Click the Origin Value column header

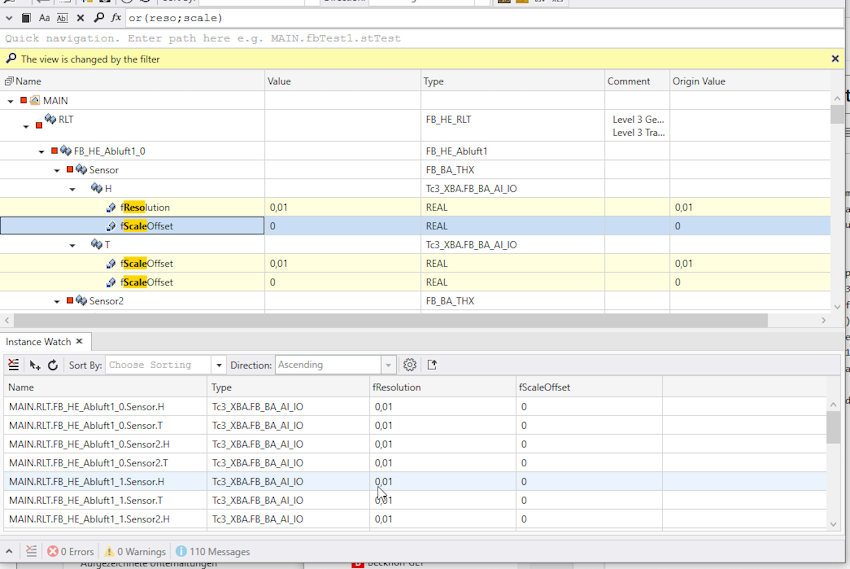tap(750, 81)
